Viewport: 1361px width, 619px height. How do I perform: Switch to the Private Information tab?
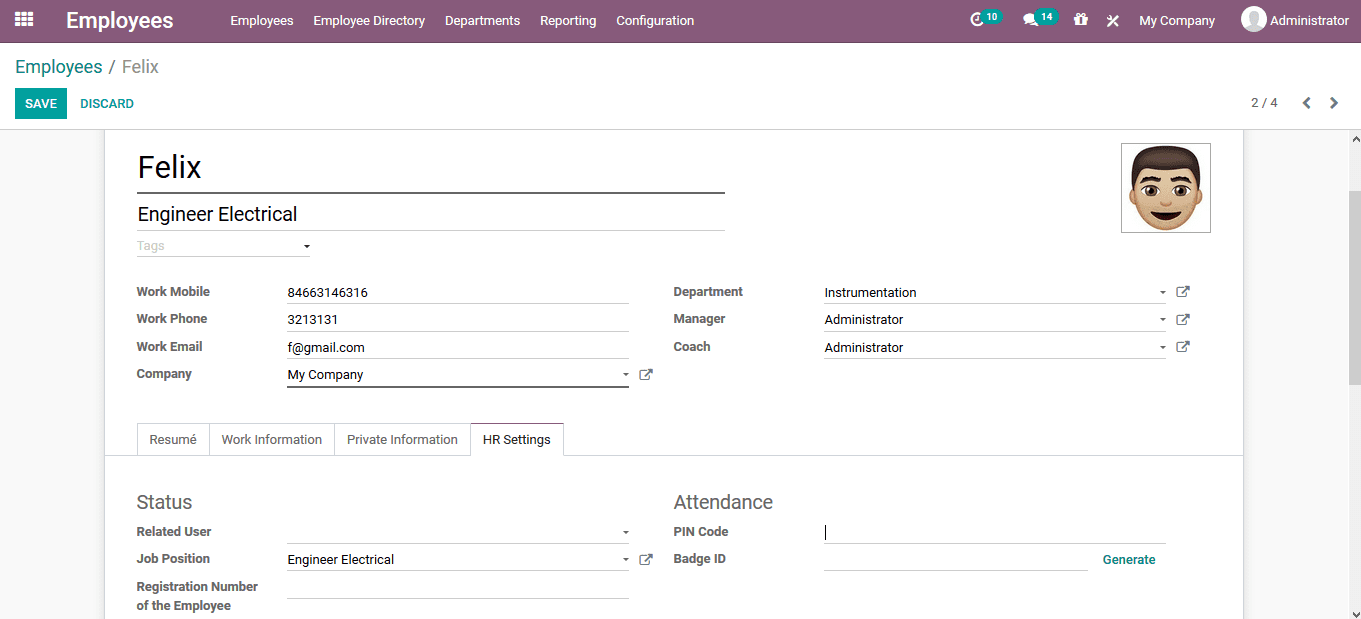click(402, 439)
